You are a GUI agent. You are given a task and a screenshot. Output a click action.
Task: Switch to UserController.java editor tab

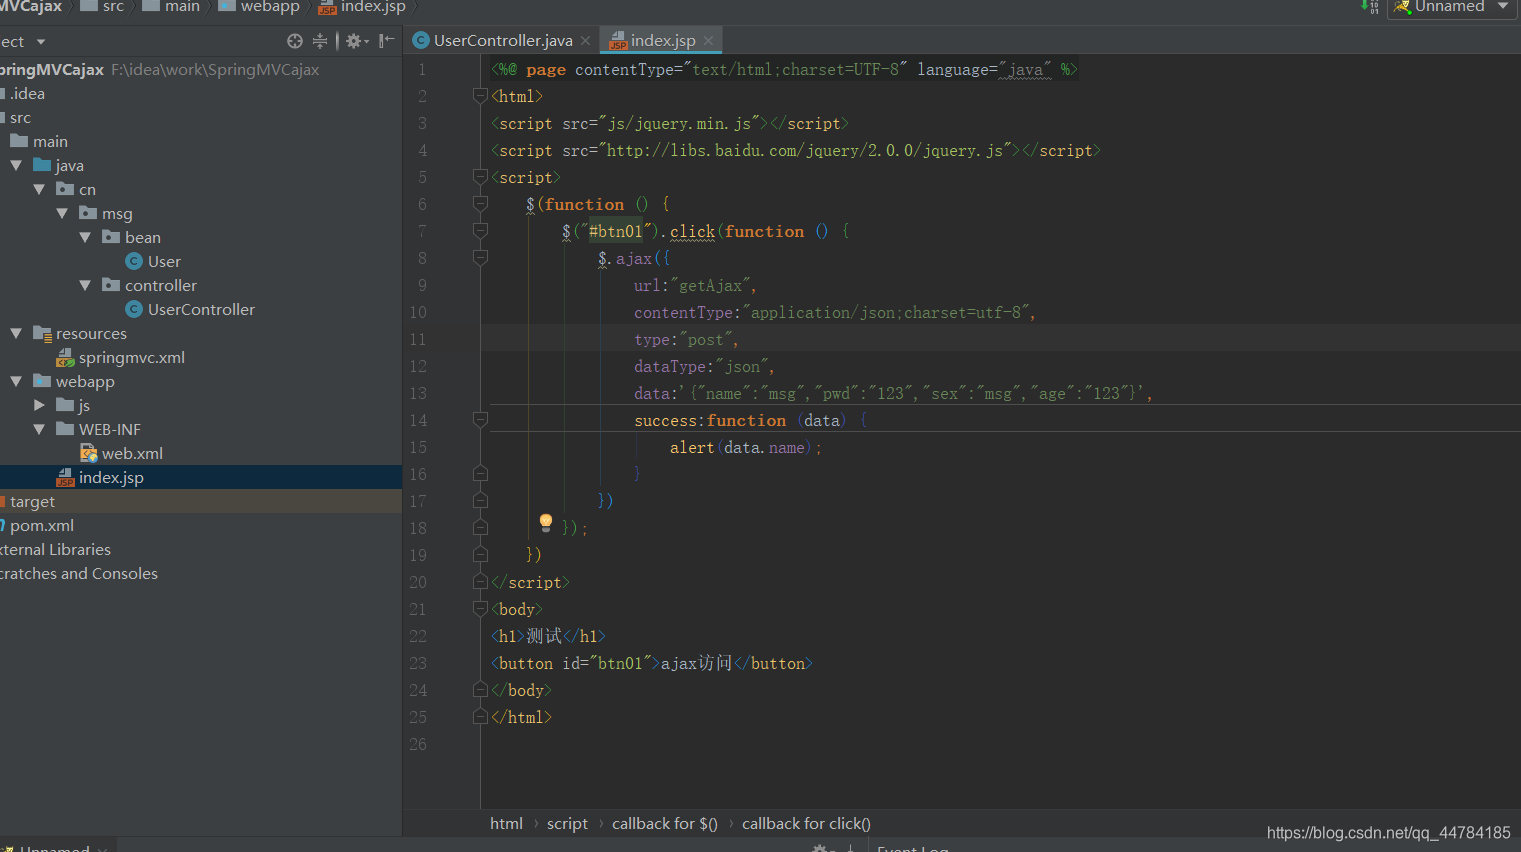[503, 41]
